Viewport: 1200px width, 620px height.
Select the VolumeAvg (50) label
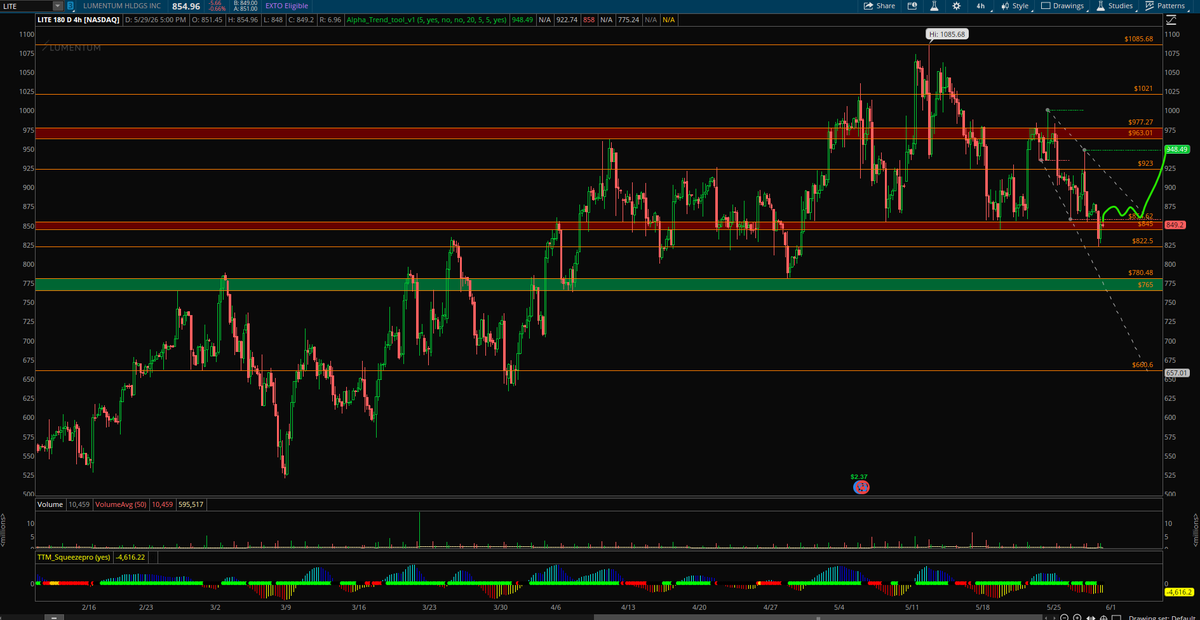[x=123, y=505]
